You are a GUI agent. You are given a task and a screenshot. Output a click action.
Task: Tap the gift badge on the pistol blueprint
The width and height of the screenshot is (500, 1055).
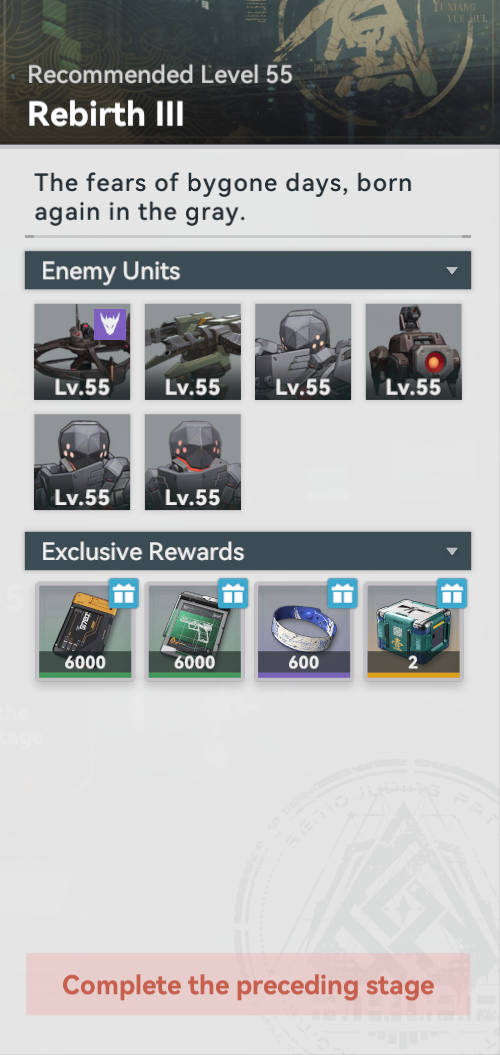[233, 593]
